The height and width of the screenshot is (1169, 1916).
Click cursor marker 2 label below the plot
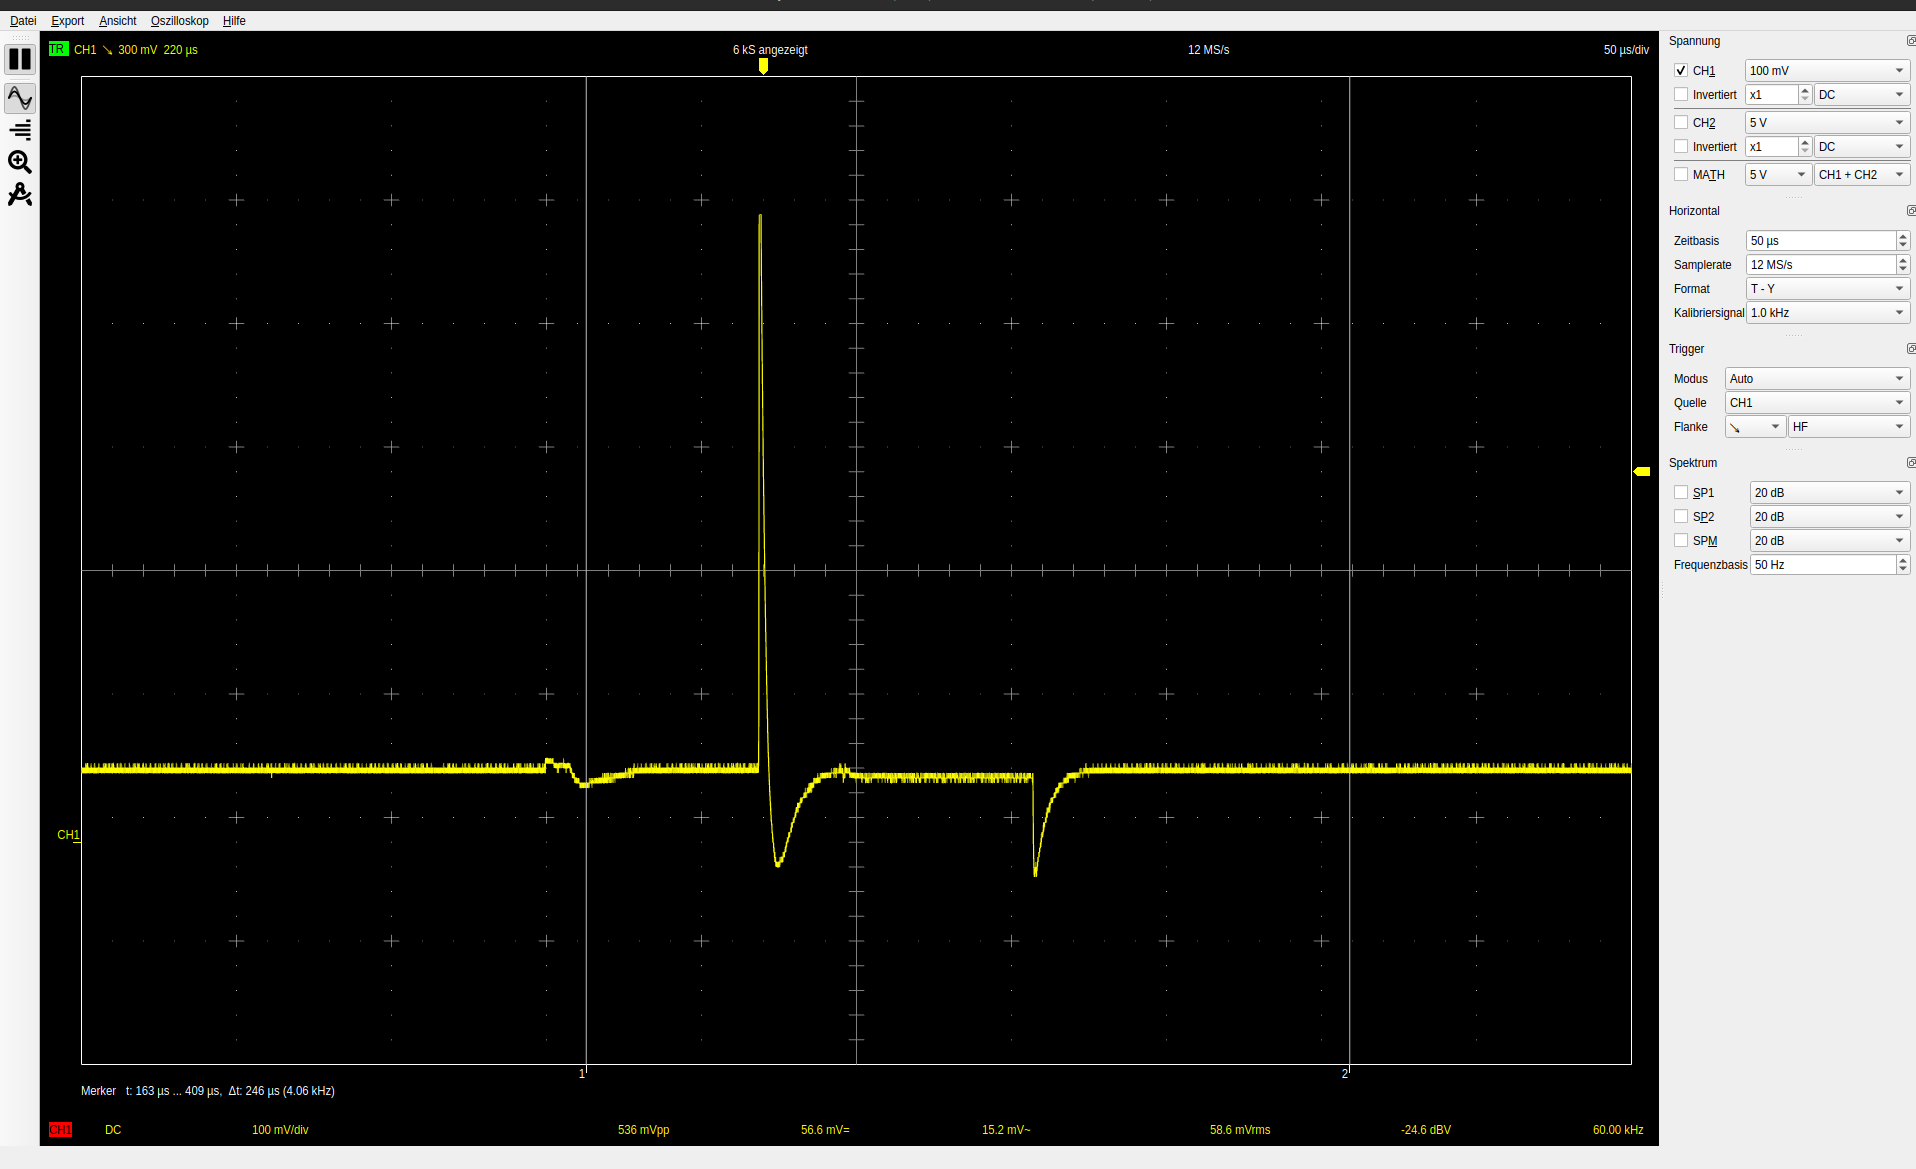(1345, 1074)
